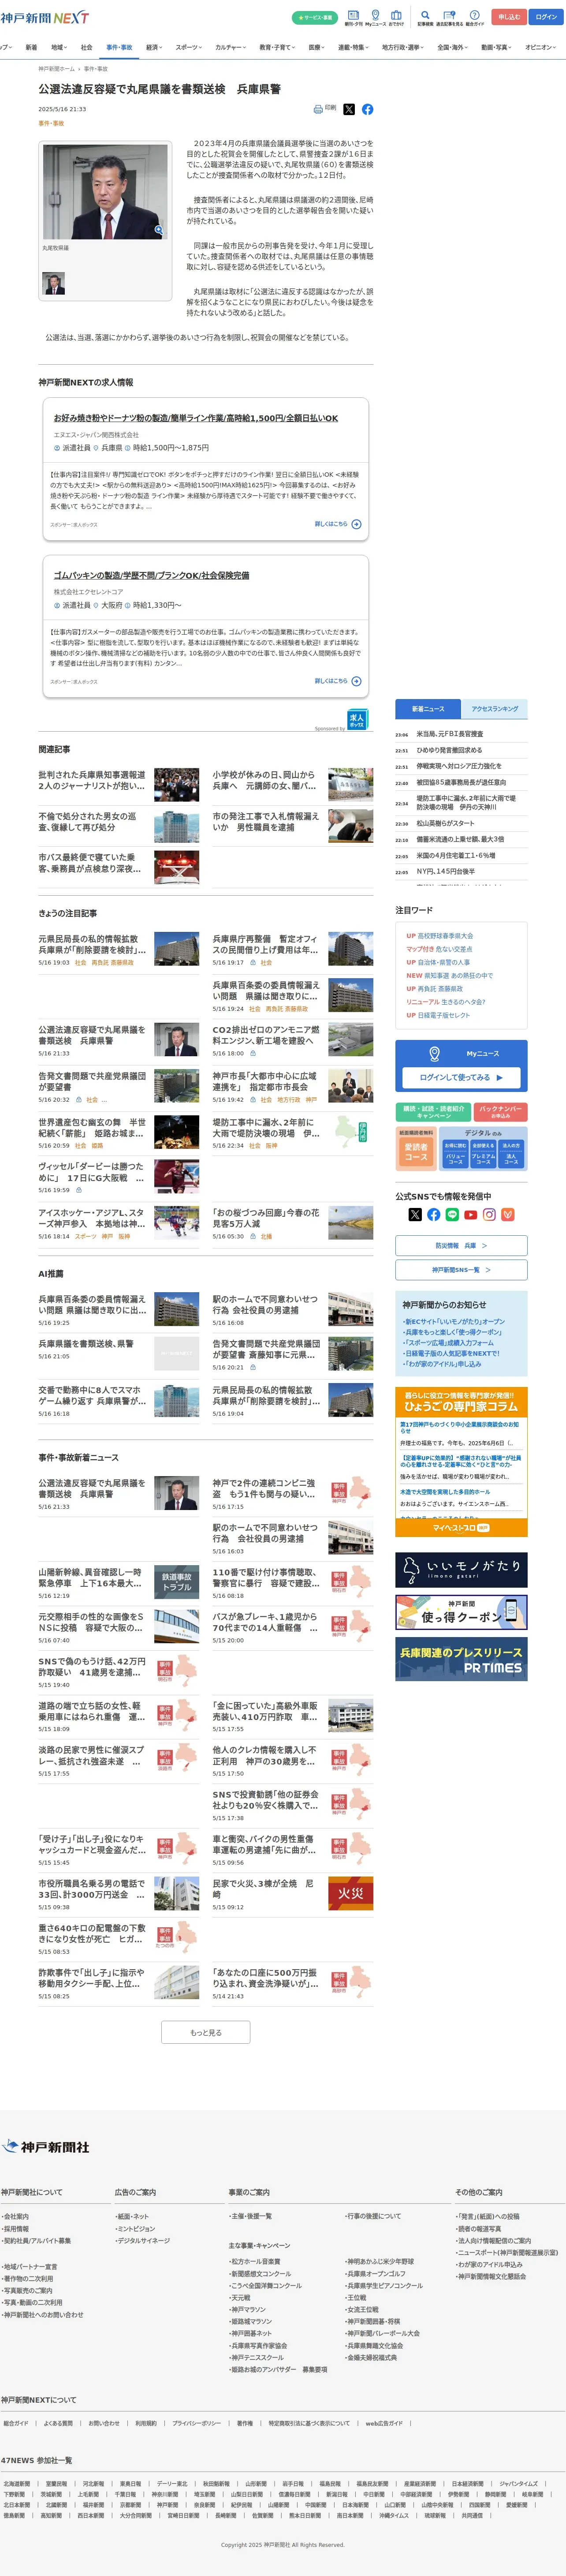
Task: Open the 過去記事を見る icon
Action: click(x=449, y=17)
